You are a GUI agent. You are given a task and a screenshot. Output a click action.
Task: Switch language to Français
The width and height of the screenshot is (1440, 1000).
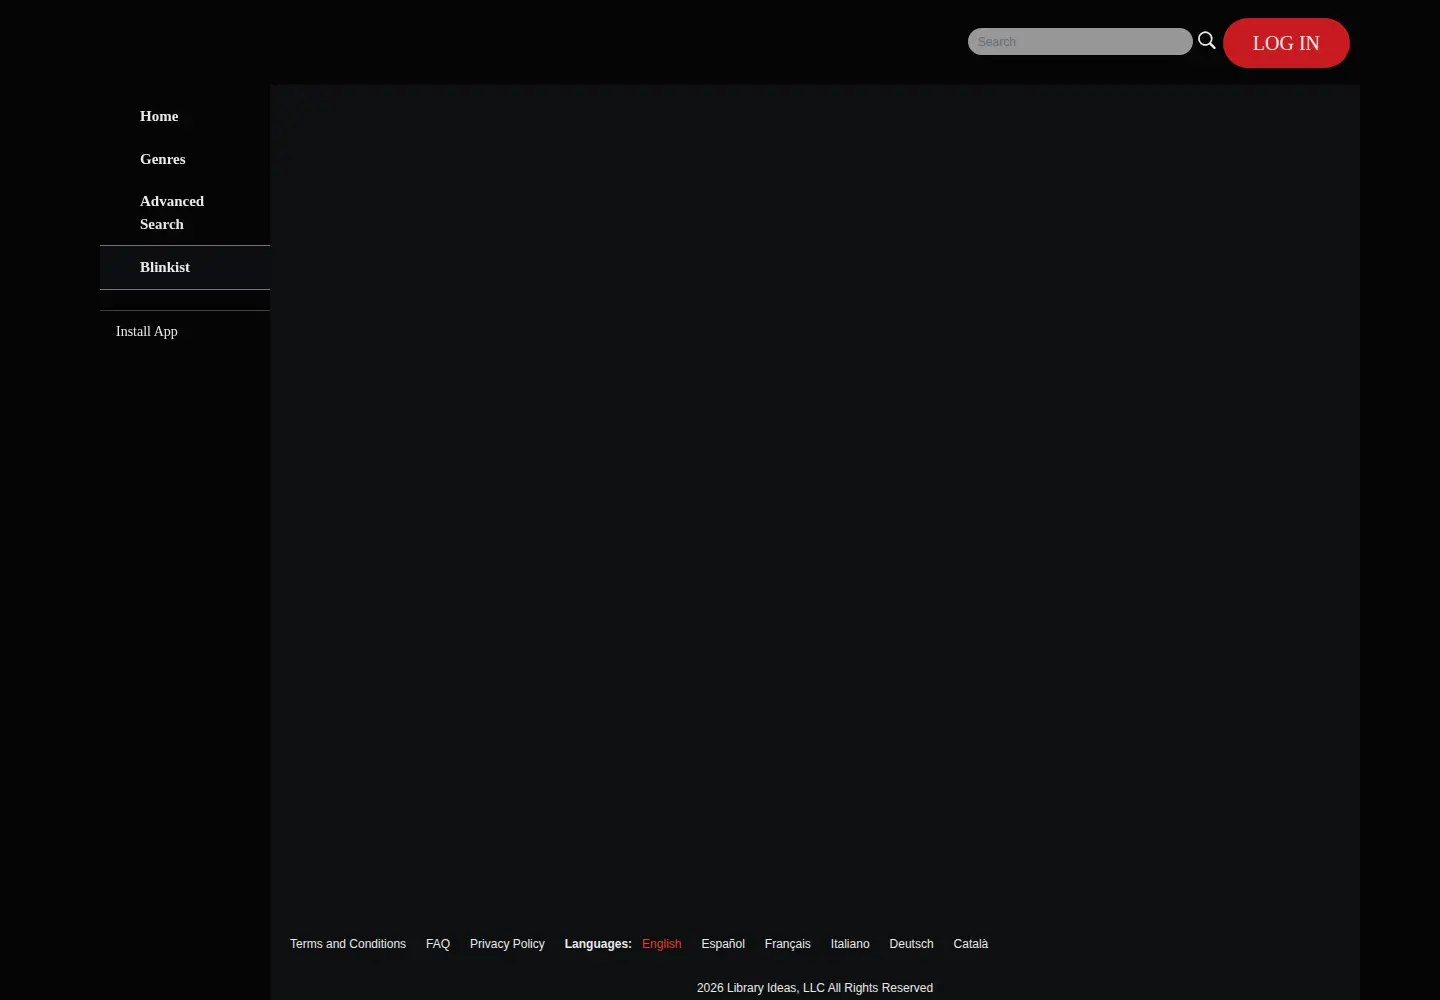(788, 944)
